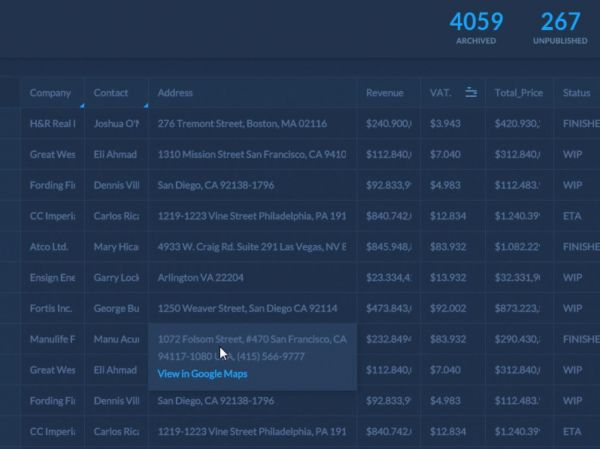This screenshot has width=600, height=449.
Task: Sort by the Address column header
Action: click(x=175, y=93)
